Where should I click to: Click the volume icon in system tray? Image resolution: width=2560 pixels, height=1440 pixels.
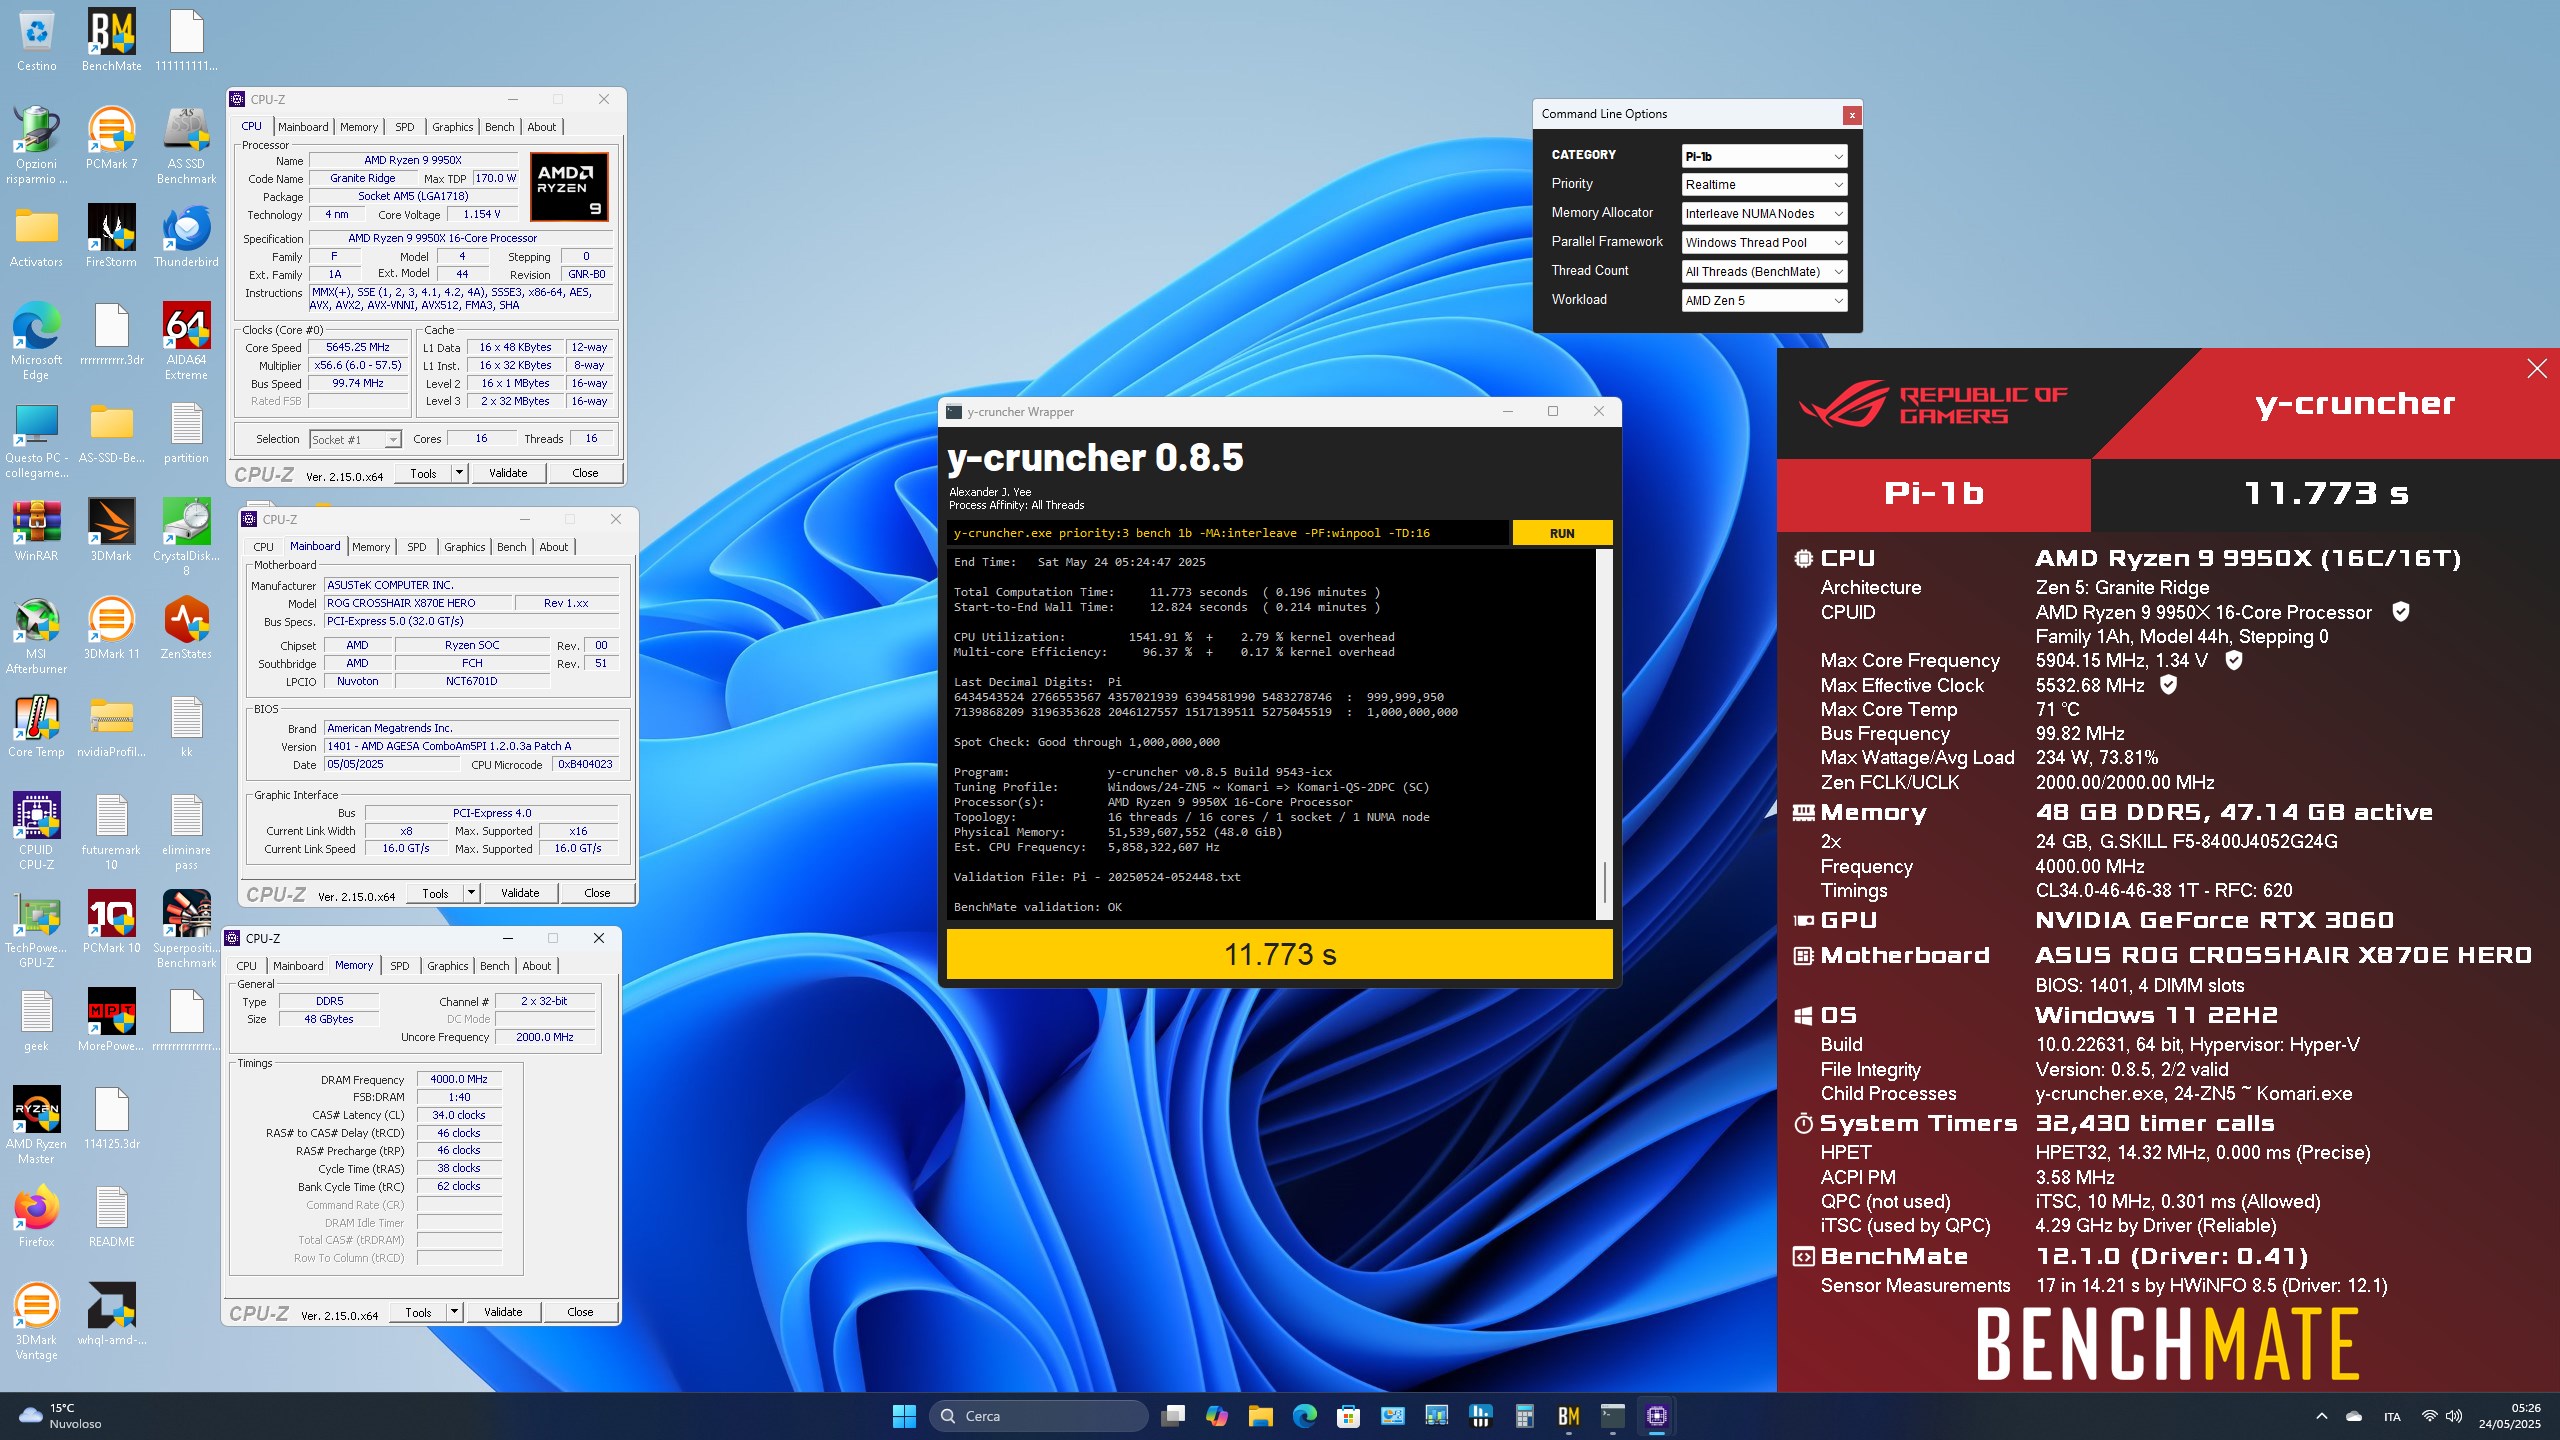pos(2454,1416)
